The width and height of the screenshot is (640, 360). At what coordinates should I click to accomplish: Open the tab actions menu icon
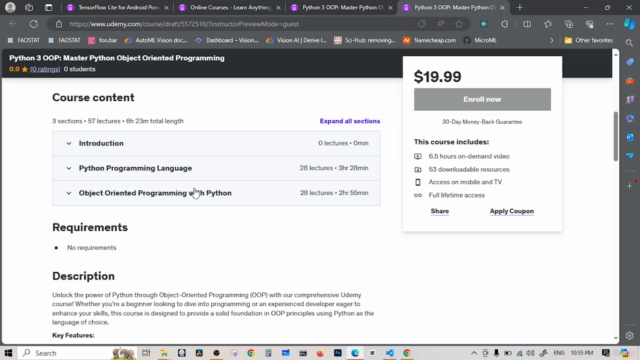pos(48,7)
